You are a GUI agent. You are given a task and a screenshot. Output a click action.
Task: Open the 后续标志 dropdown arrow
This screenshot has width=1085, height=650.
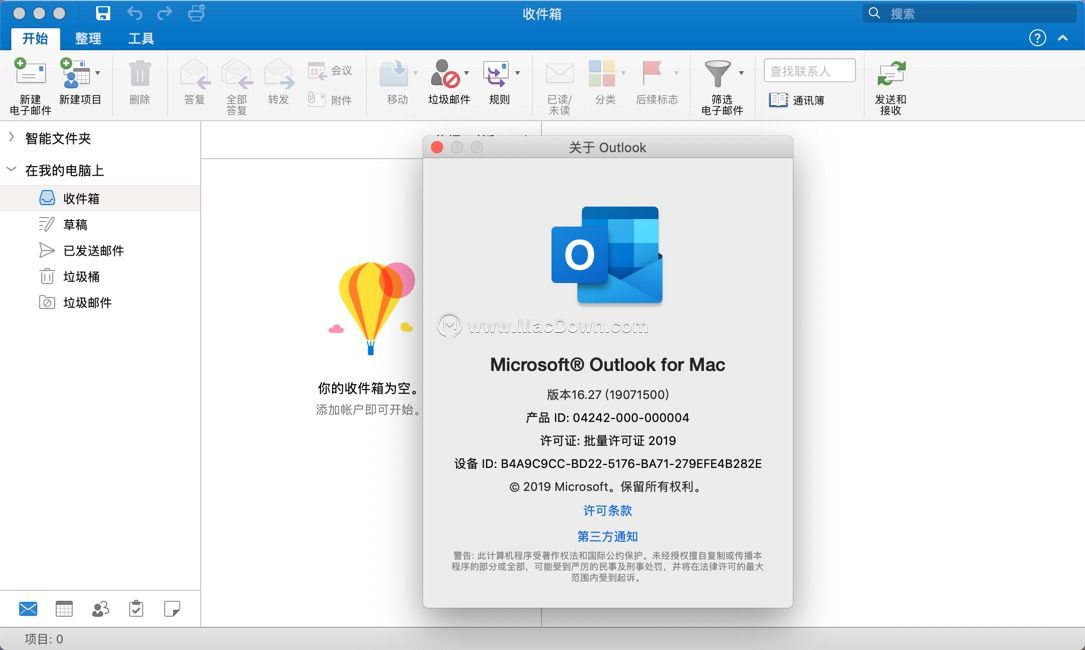click(x=676, y=73)
